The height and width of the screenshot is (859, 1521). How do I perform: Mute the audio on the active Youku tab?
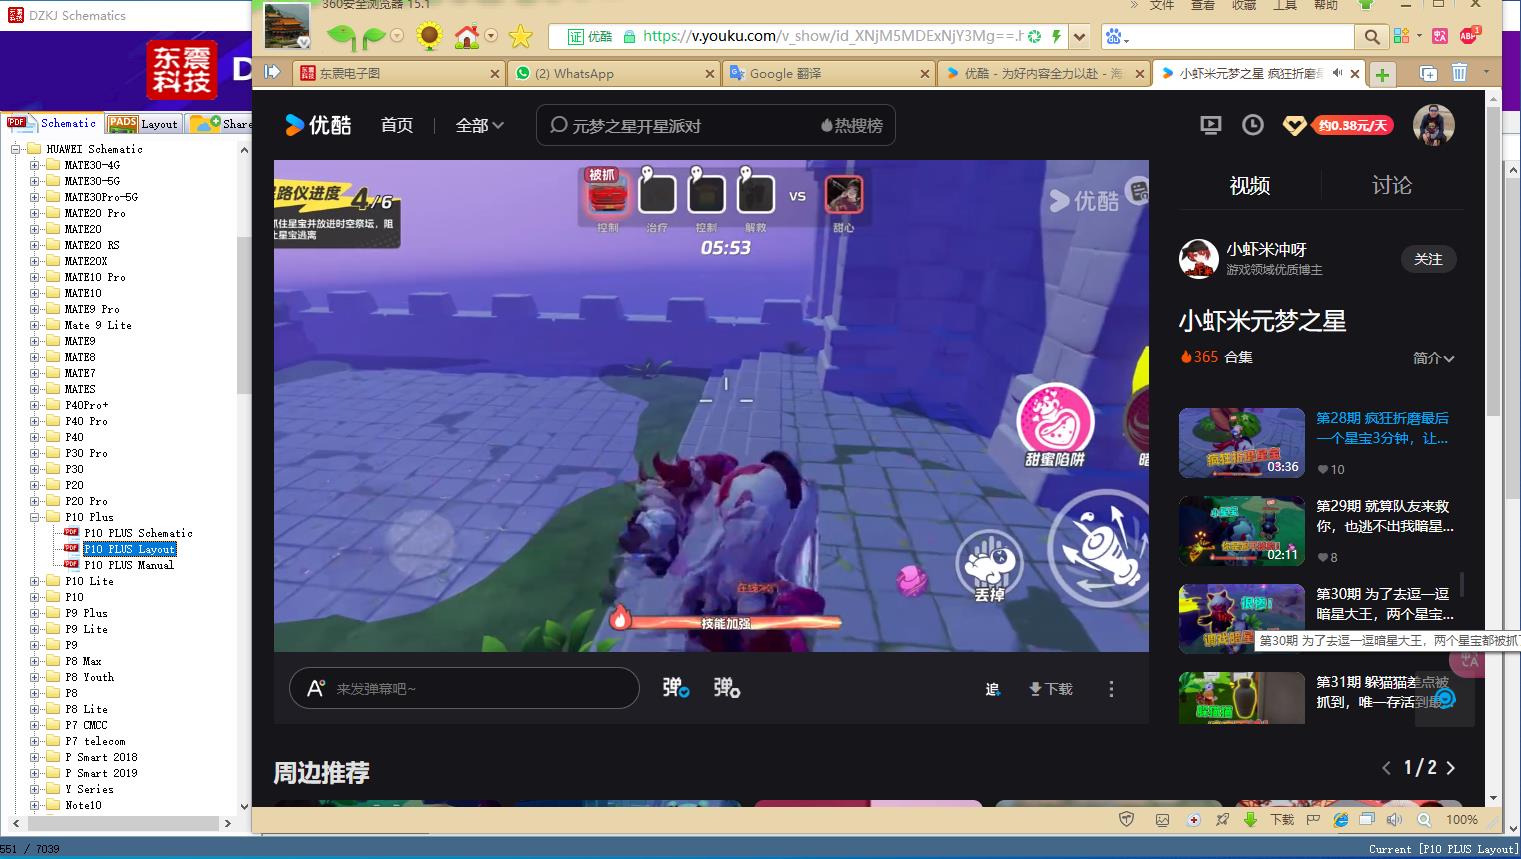1337,73
